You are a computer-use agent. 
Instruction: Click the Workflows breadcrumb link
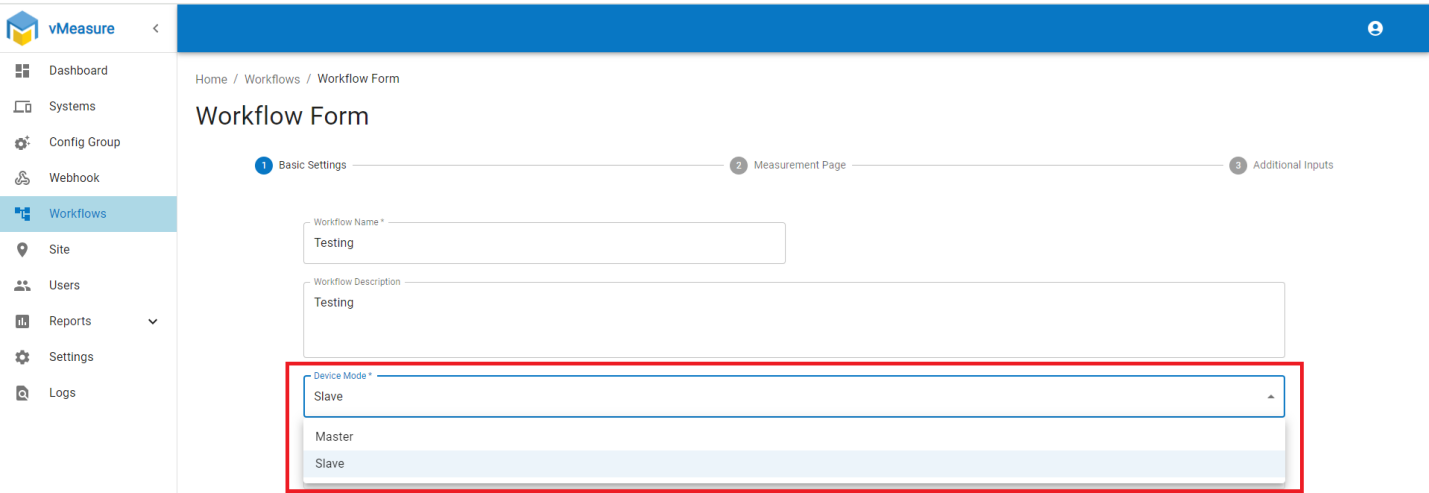pyautogui.click(x=272, y=79)
